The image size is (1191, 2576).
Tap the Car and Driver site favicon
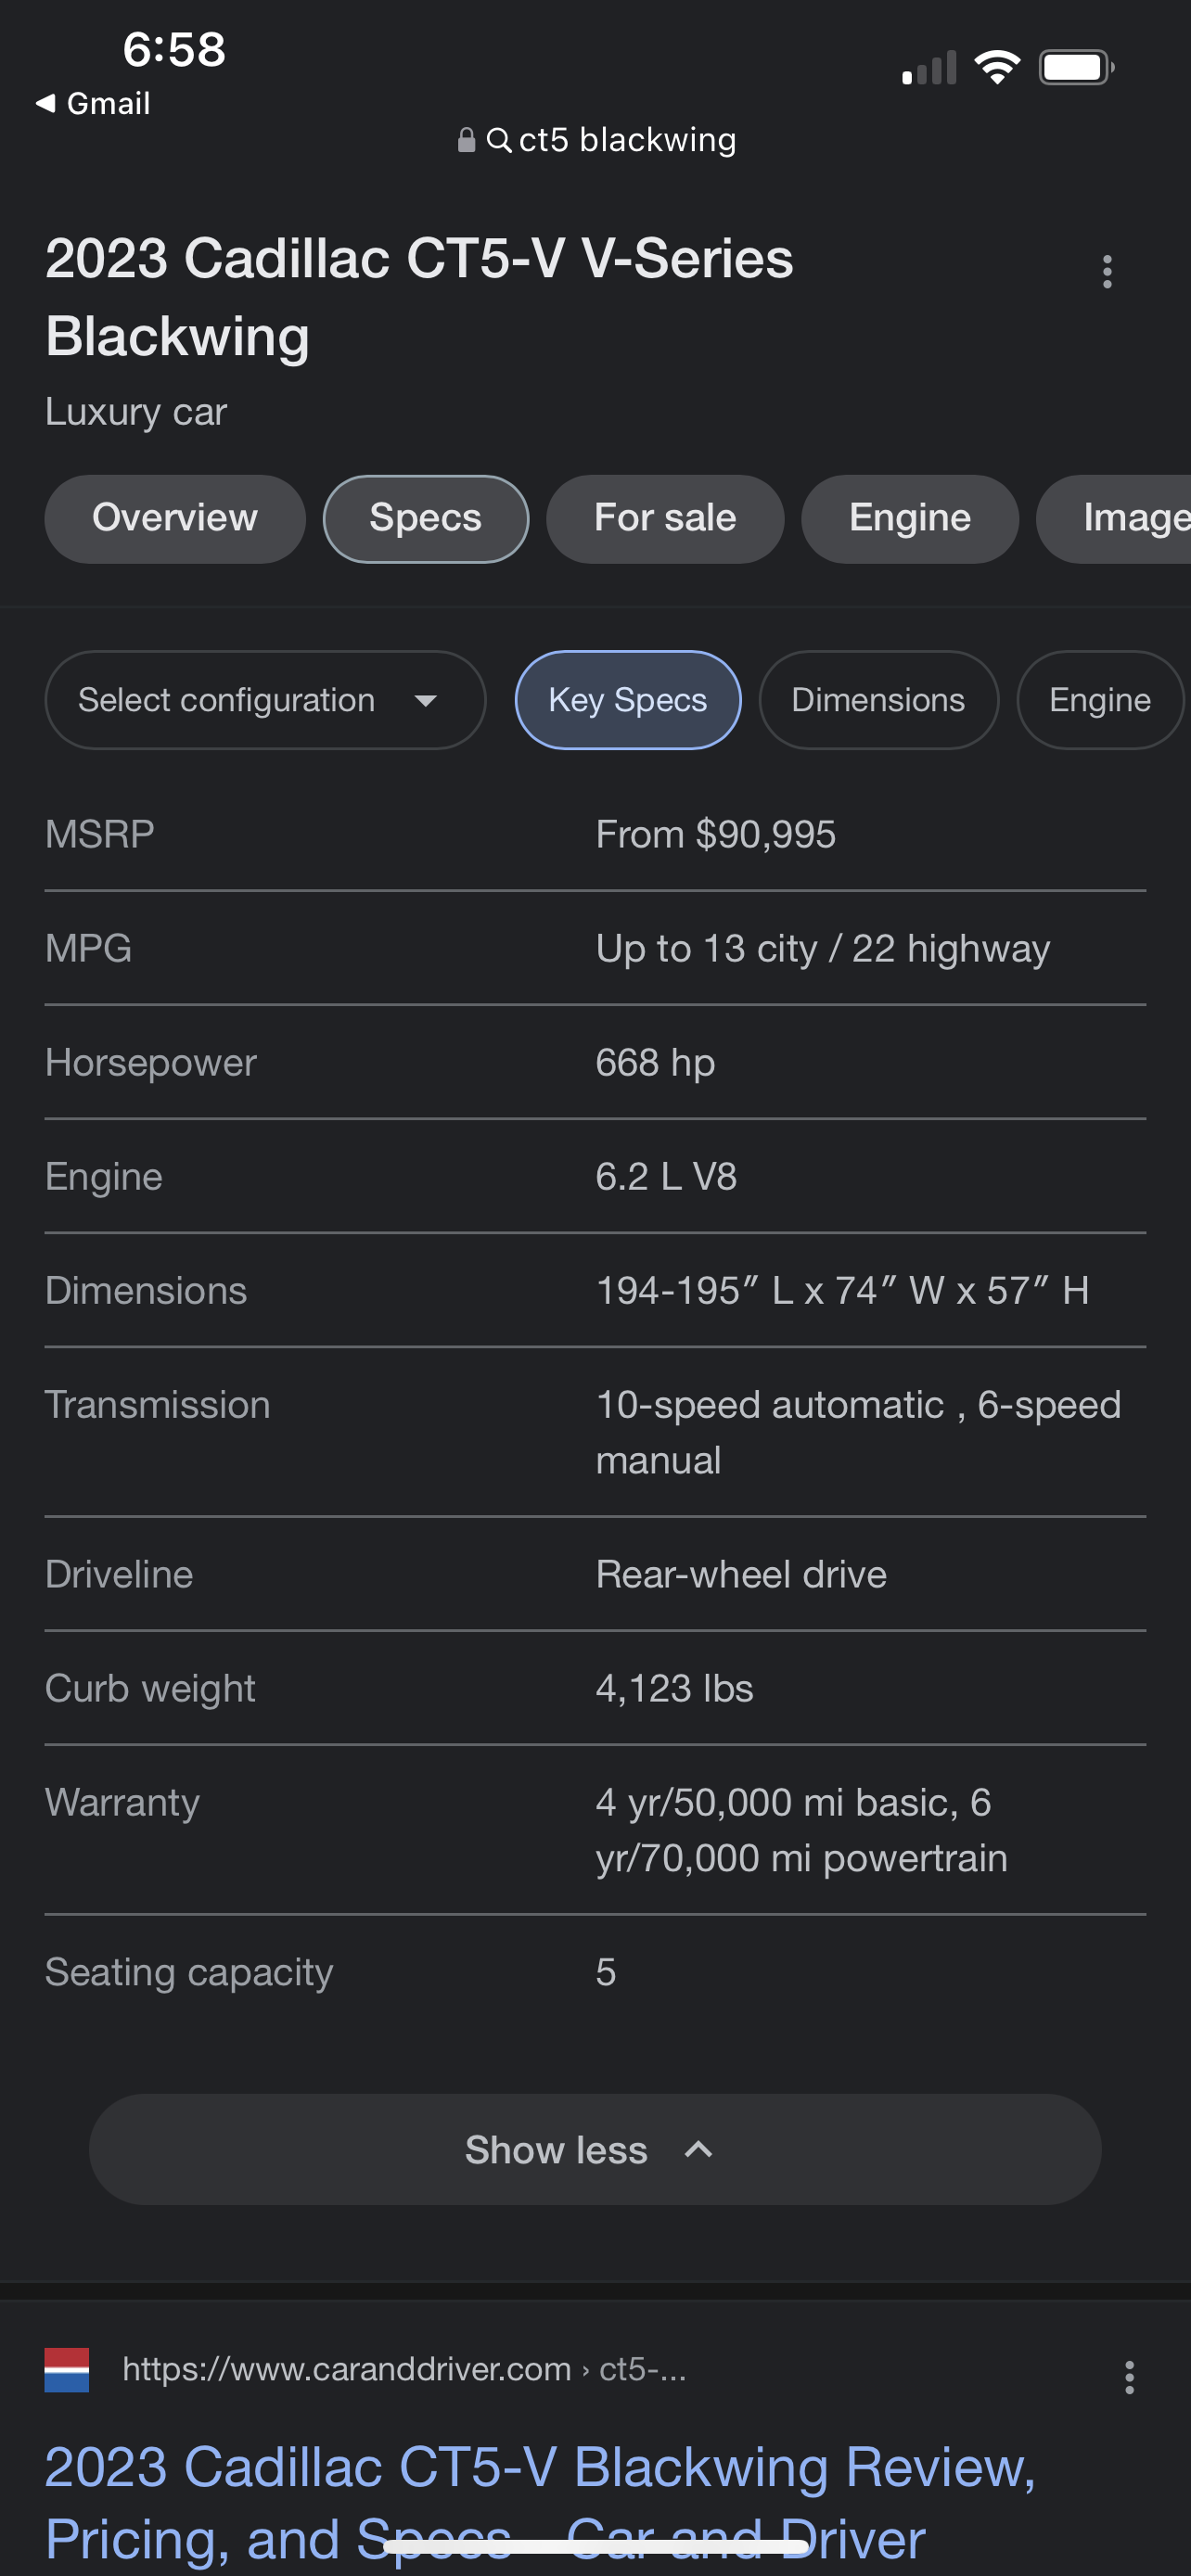[67, 2369]
